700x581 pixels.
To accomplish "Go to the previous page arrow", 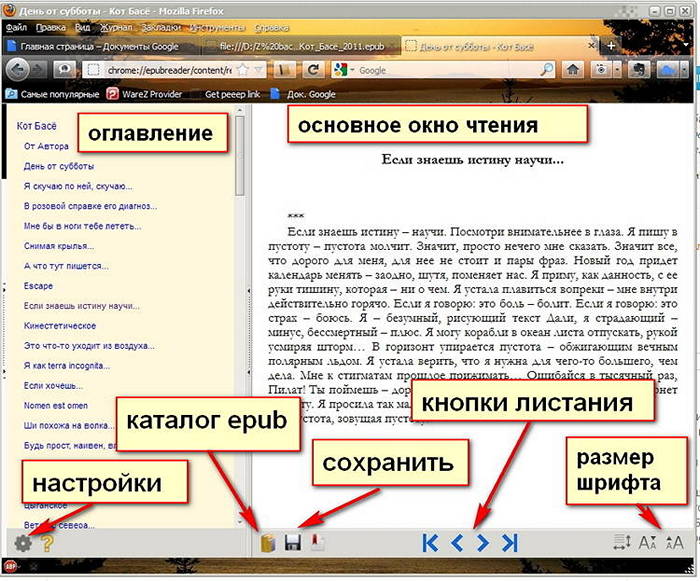I will click(x=457, y=543).
